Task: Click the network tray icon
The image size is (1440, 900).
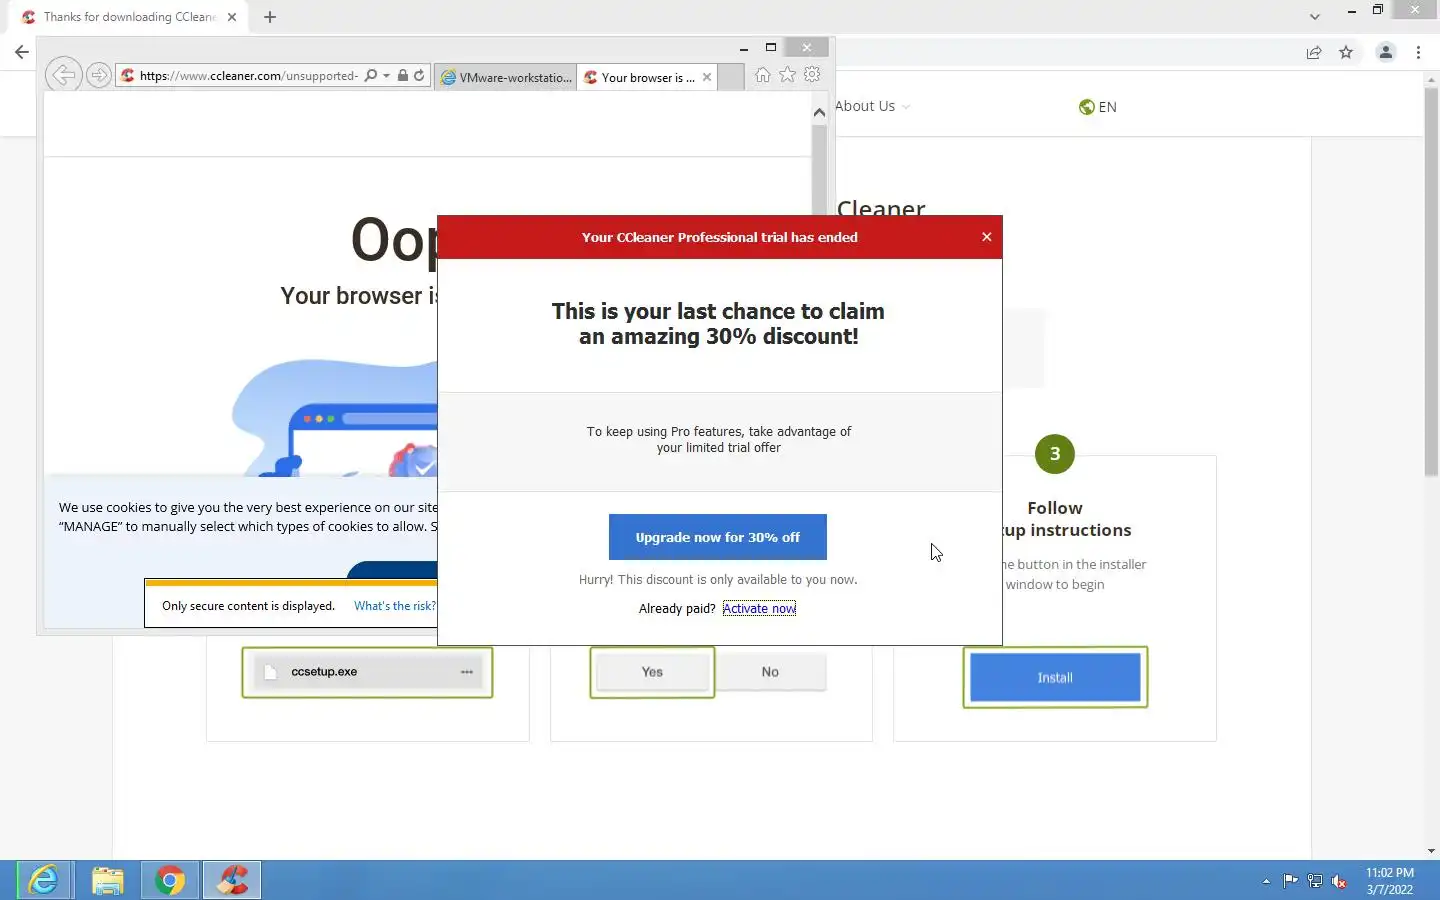Action: (x=1315, y=881)
